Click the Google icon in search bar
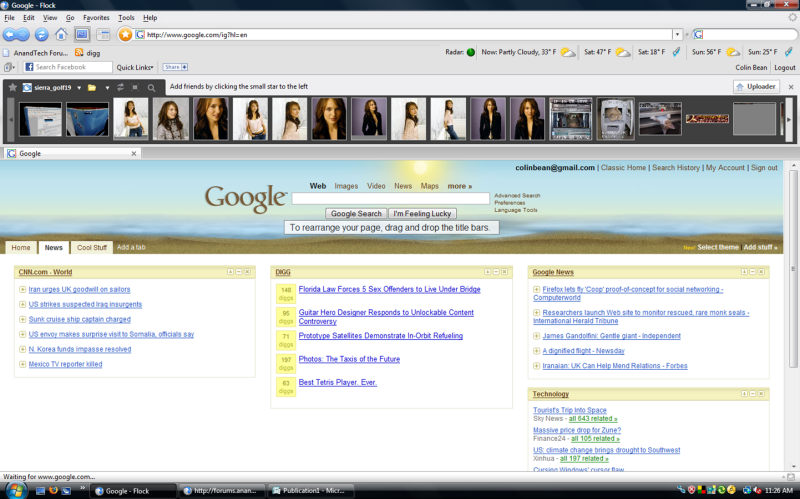 point(698,35)
